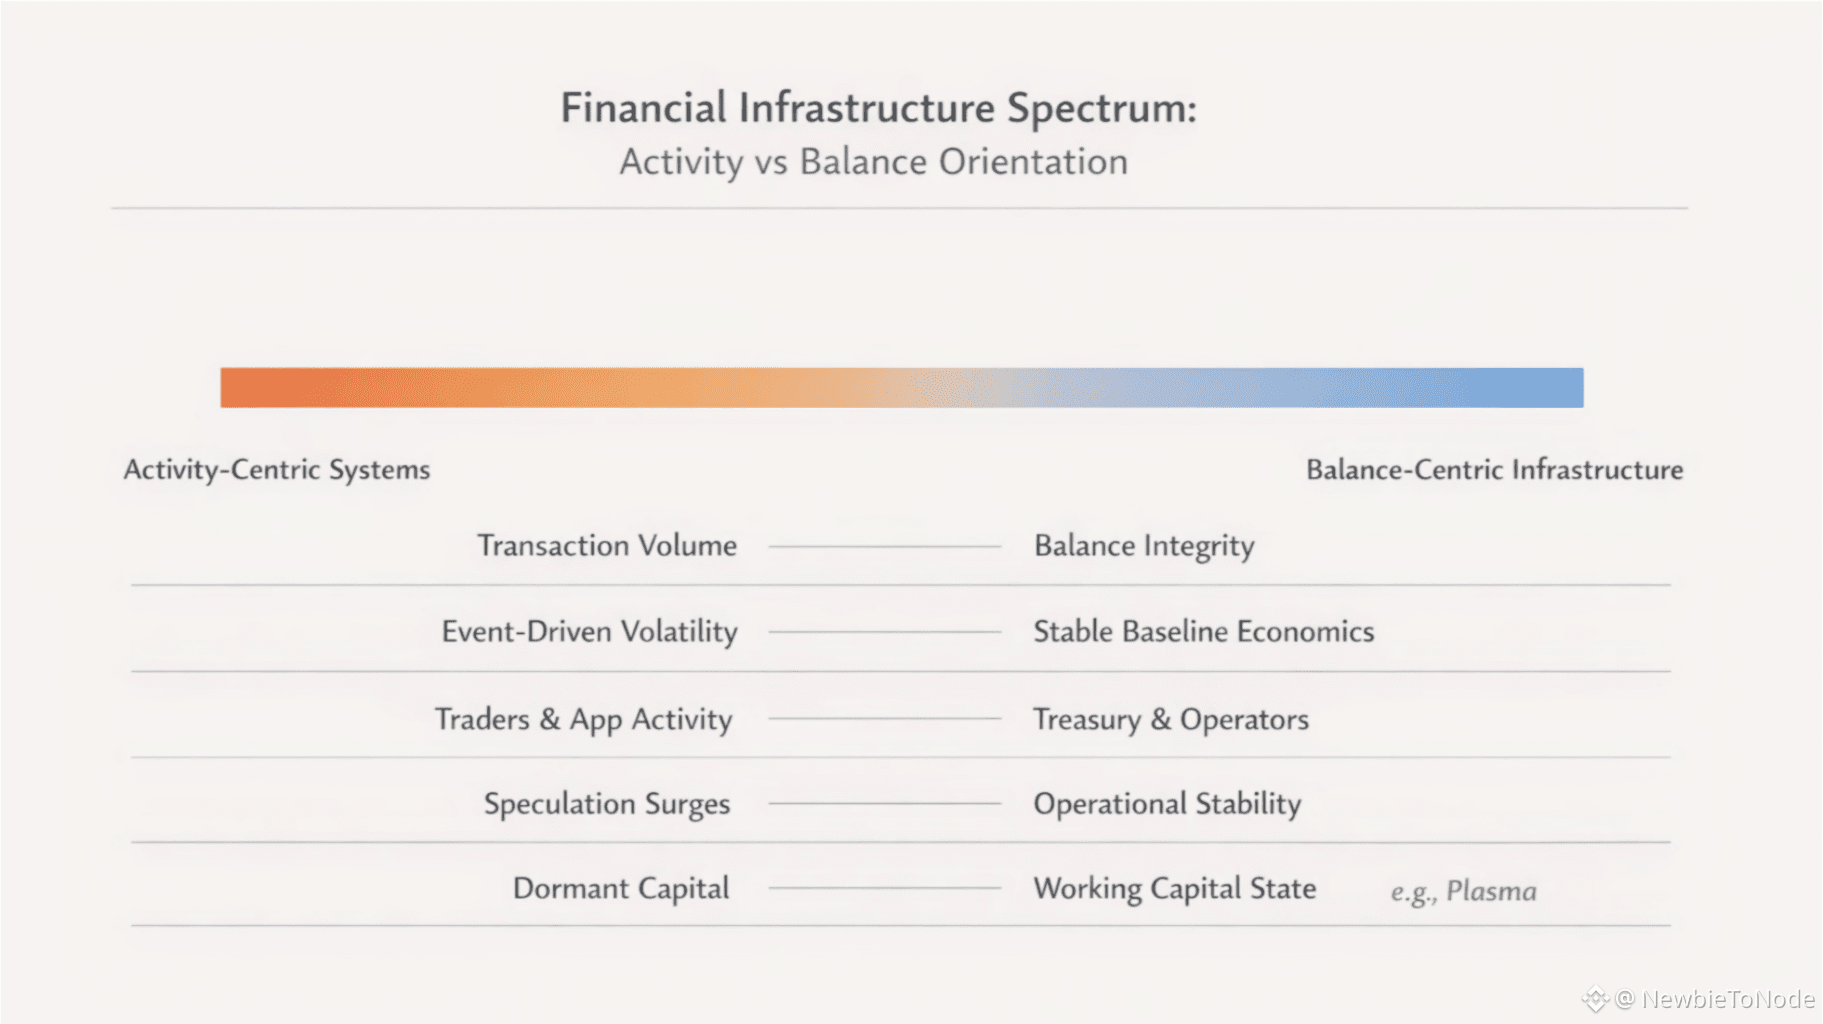The height and width of the screenshot is (1024, 1823).
Task: Select "Event-Driven Volatility" in the list
Action: 590,632
